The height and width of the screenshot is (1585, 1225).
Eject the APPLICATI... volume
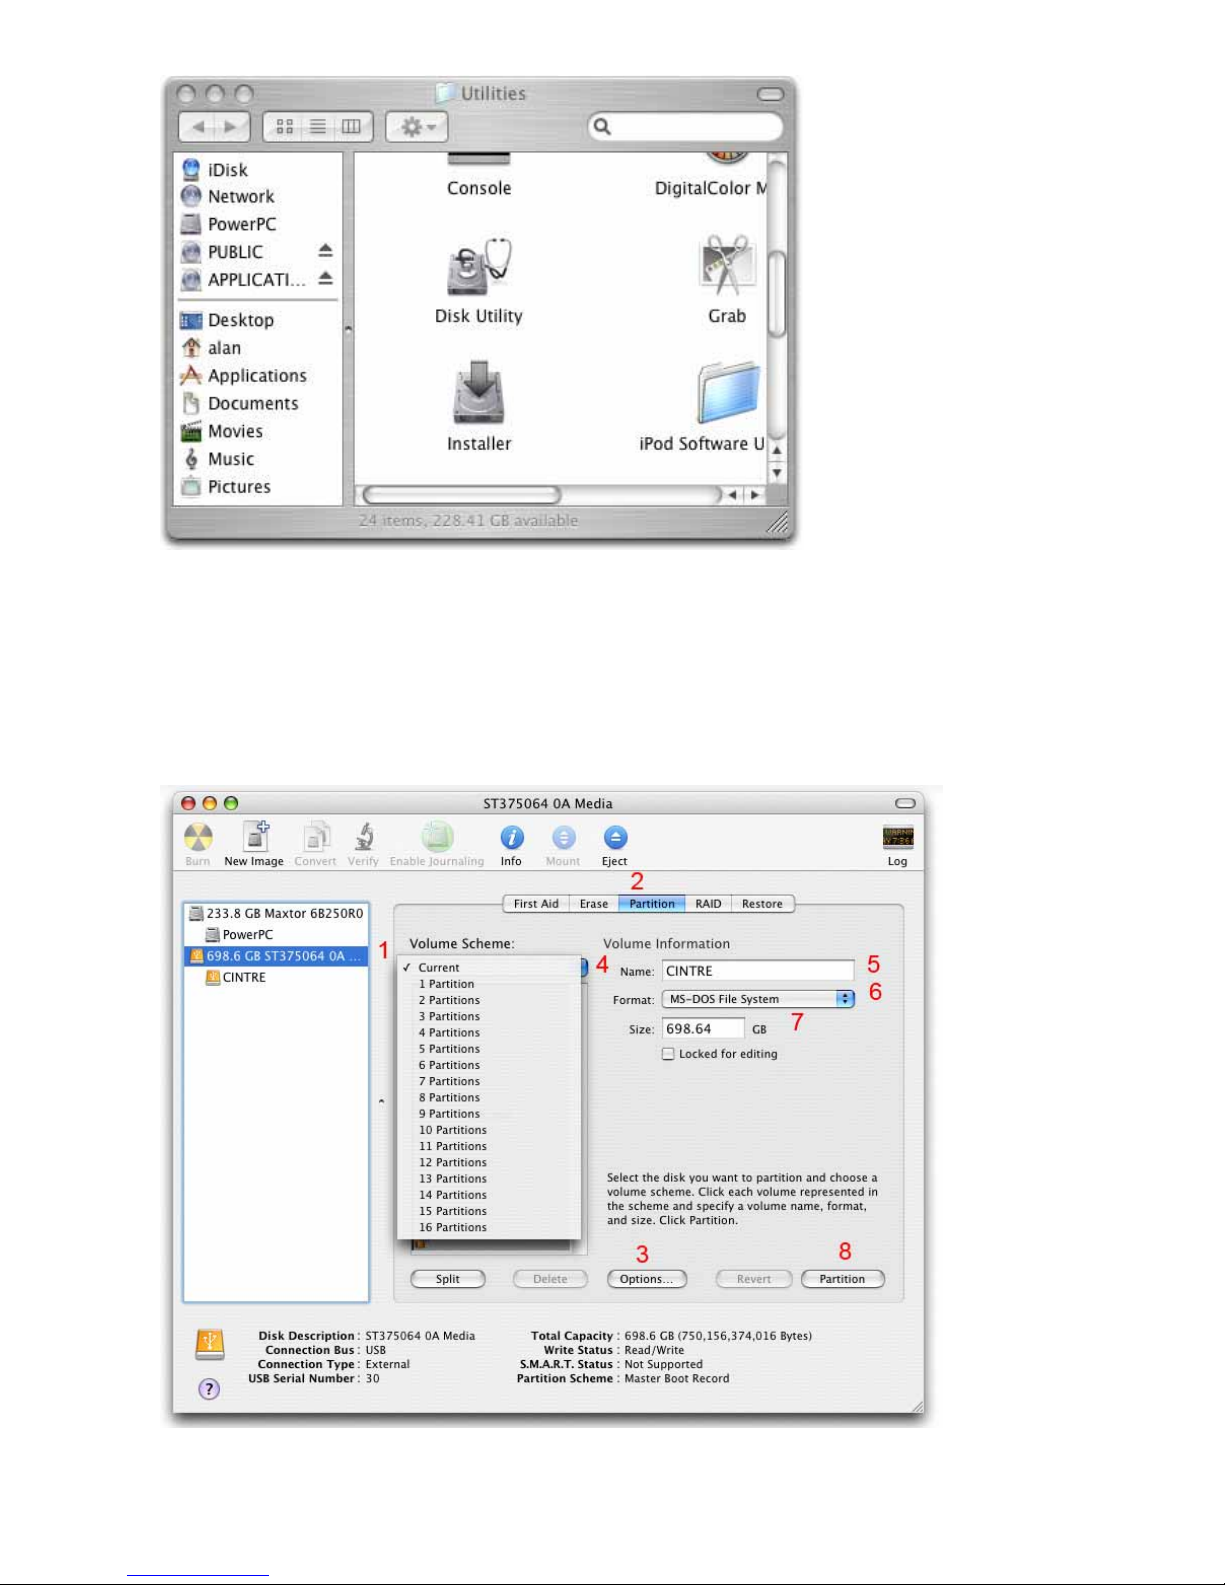pos(325,279)
